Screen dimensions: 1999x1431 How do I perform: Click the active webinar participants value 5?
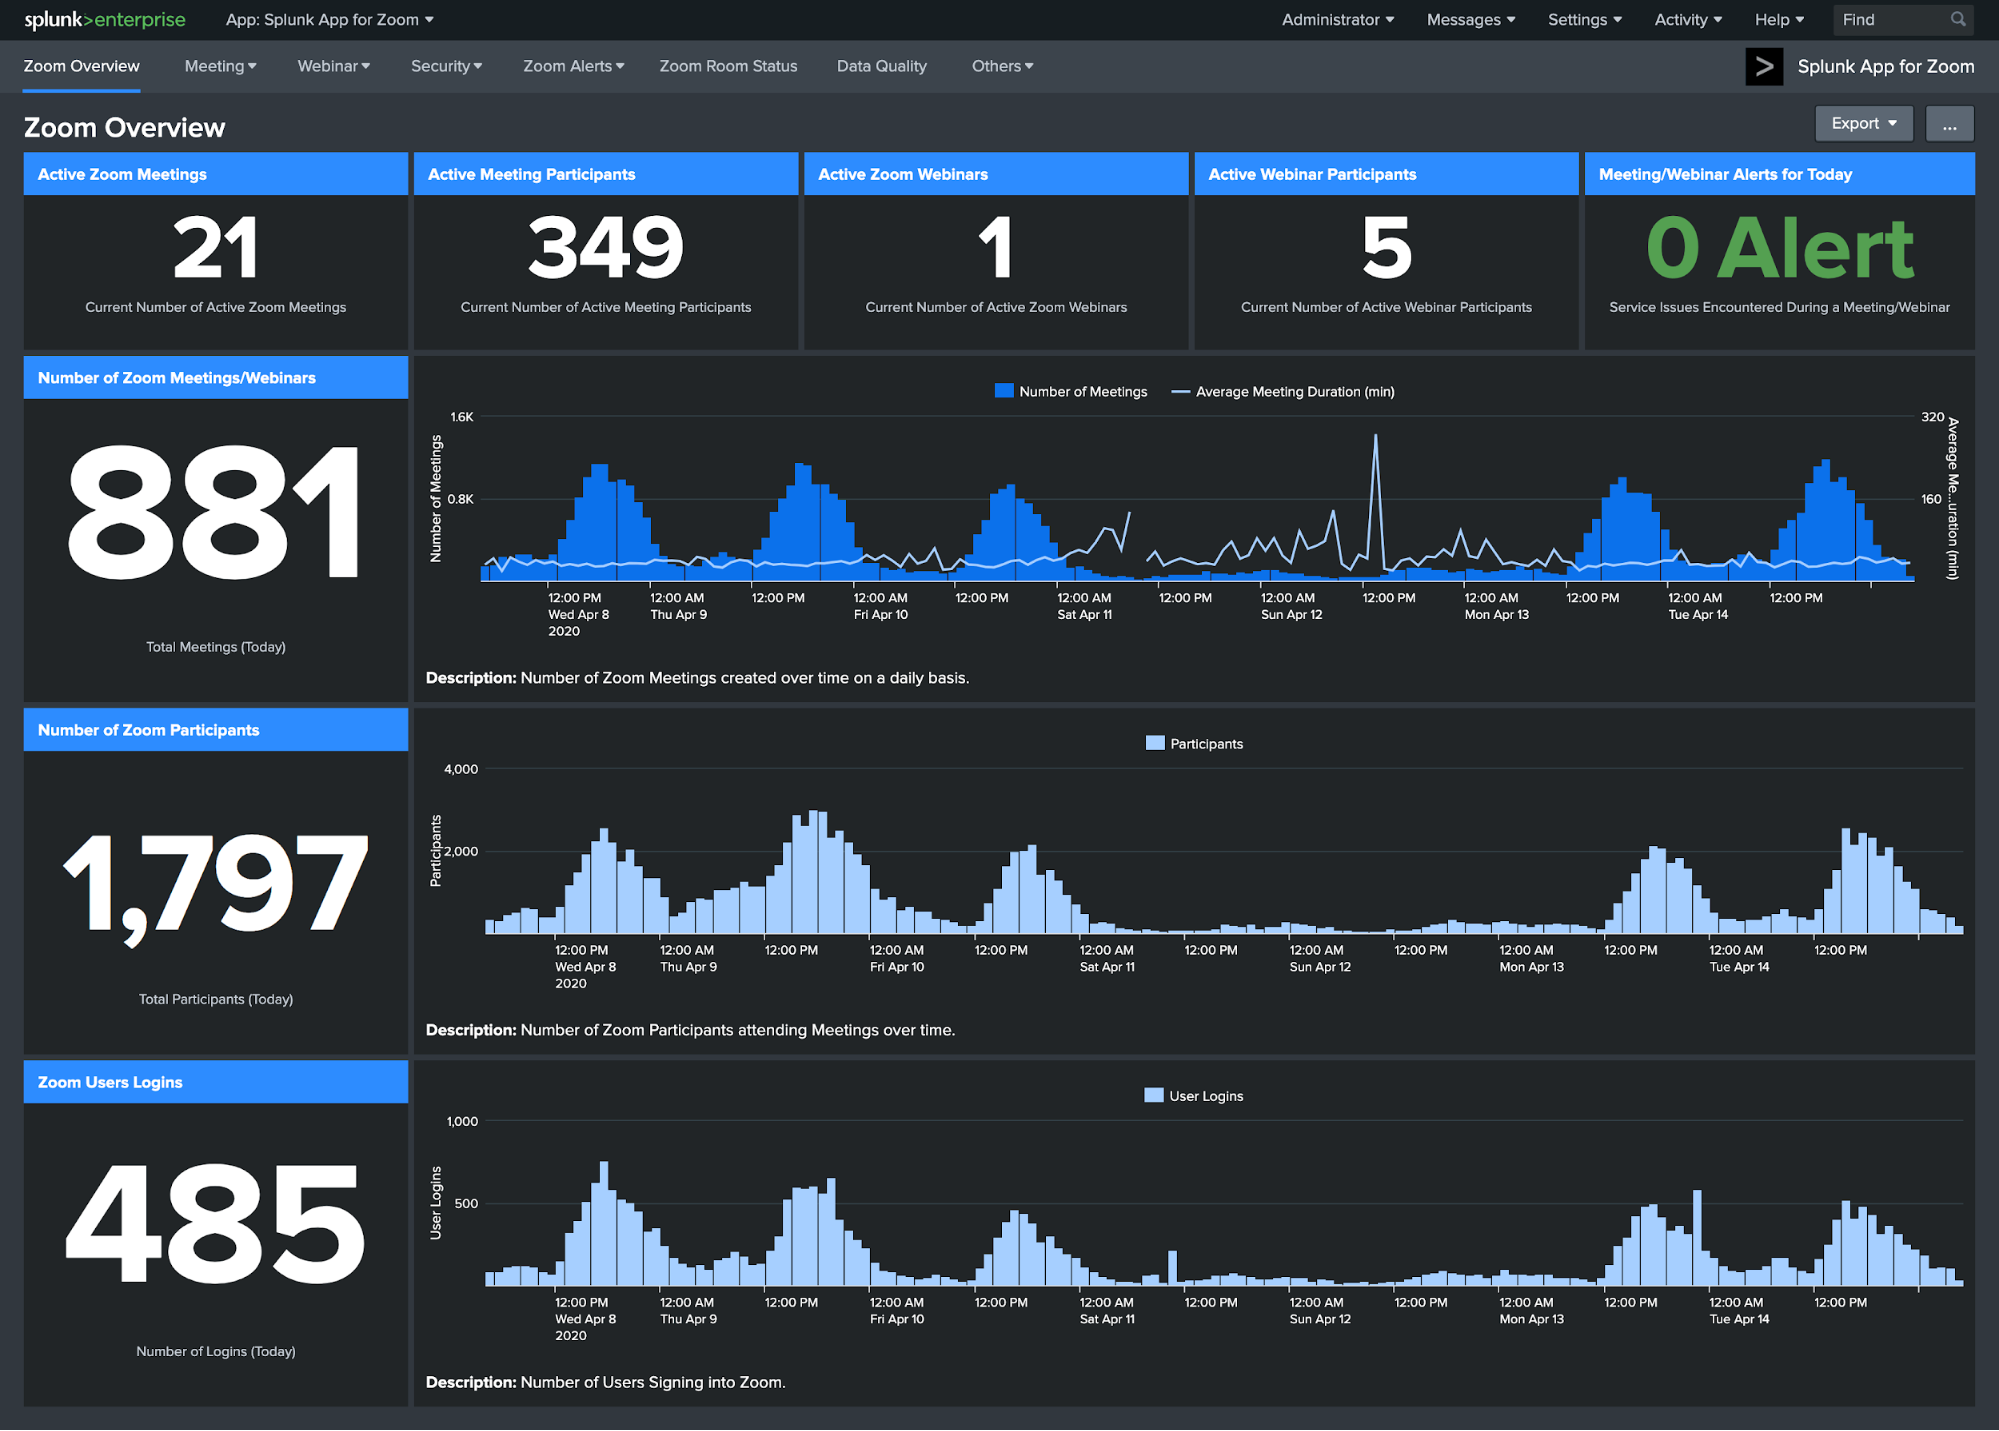[x=1387, y=248]
